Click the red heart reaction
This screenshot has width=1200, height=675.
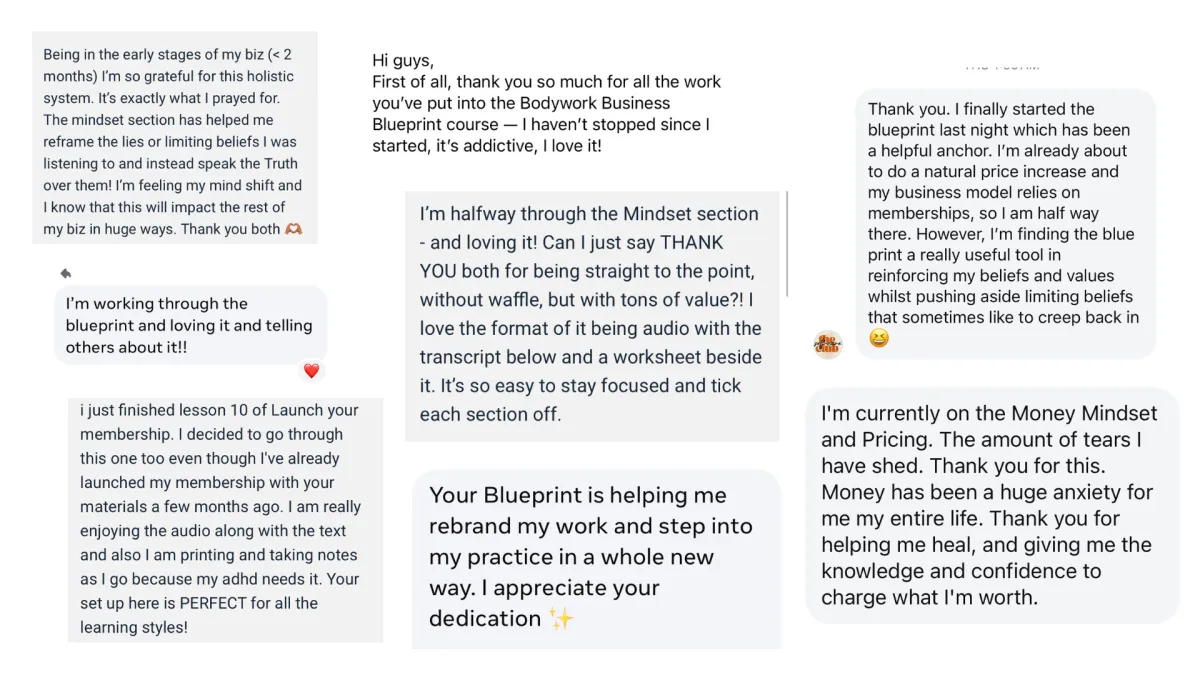click(311, 371)
